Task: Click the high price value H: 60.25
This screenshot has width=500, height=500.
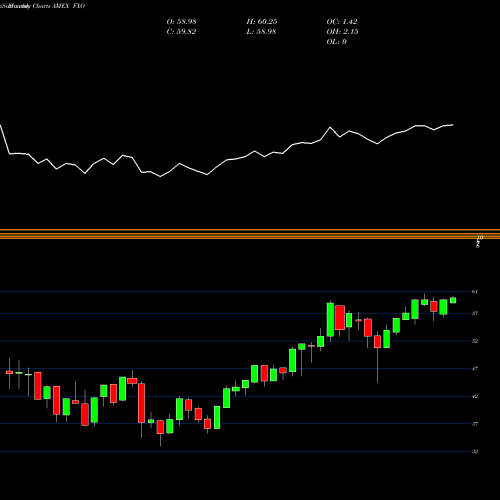Action: pyautogui.click(x=262, y=22)
